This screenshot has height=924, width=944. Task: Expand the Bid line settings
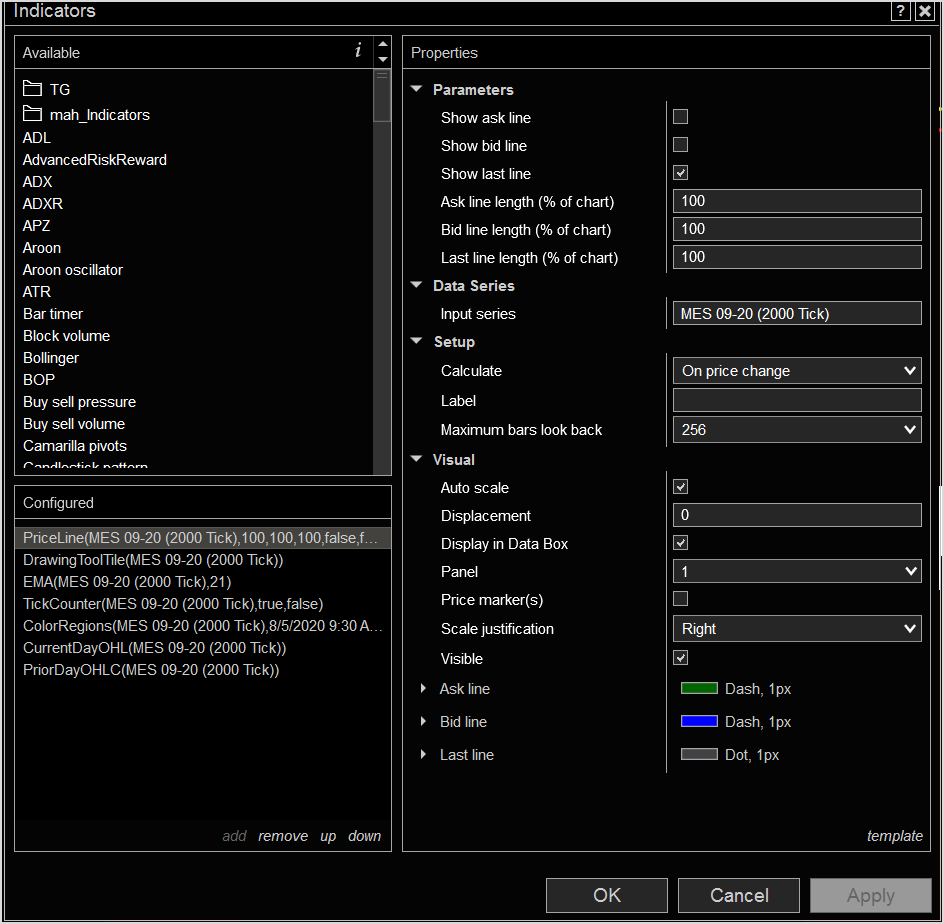coord(423,721)
